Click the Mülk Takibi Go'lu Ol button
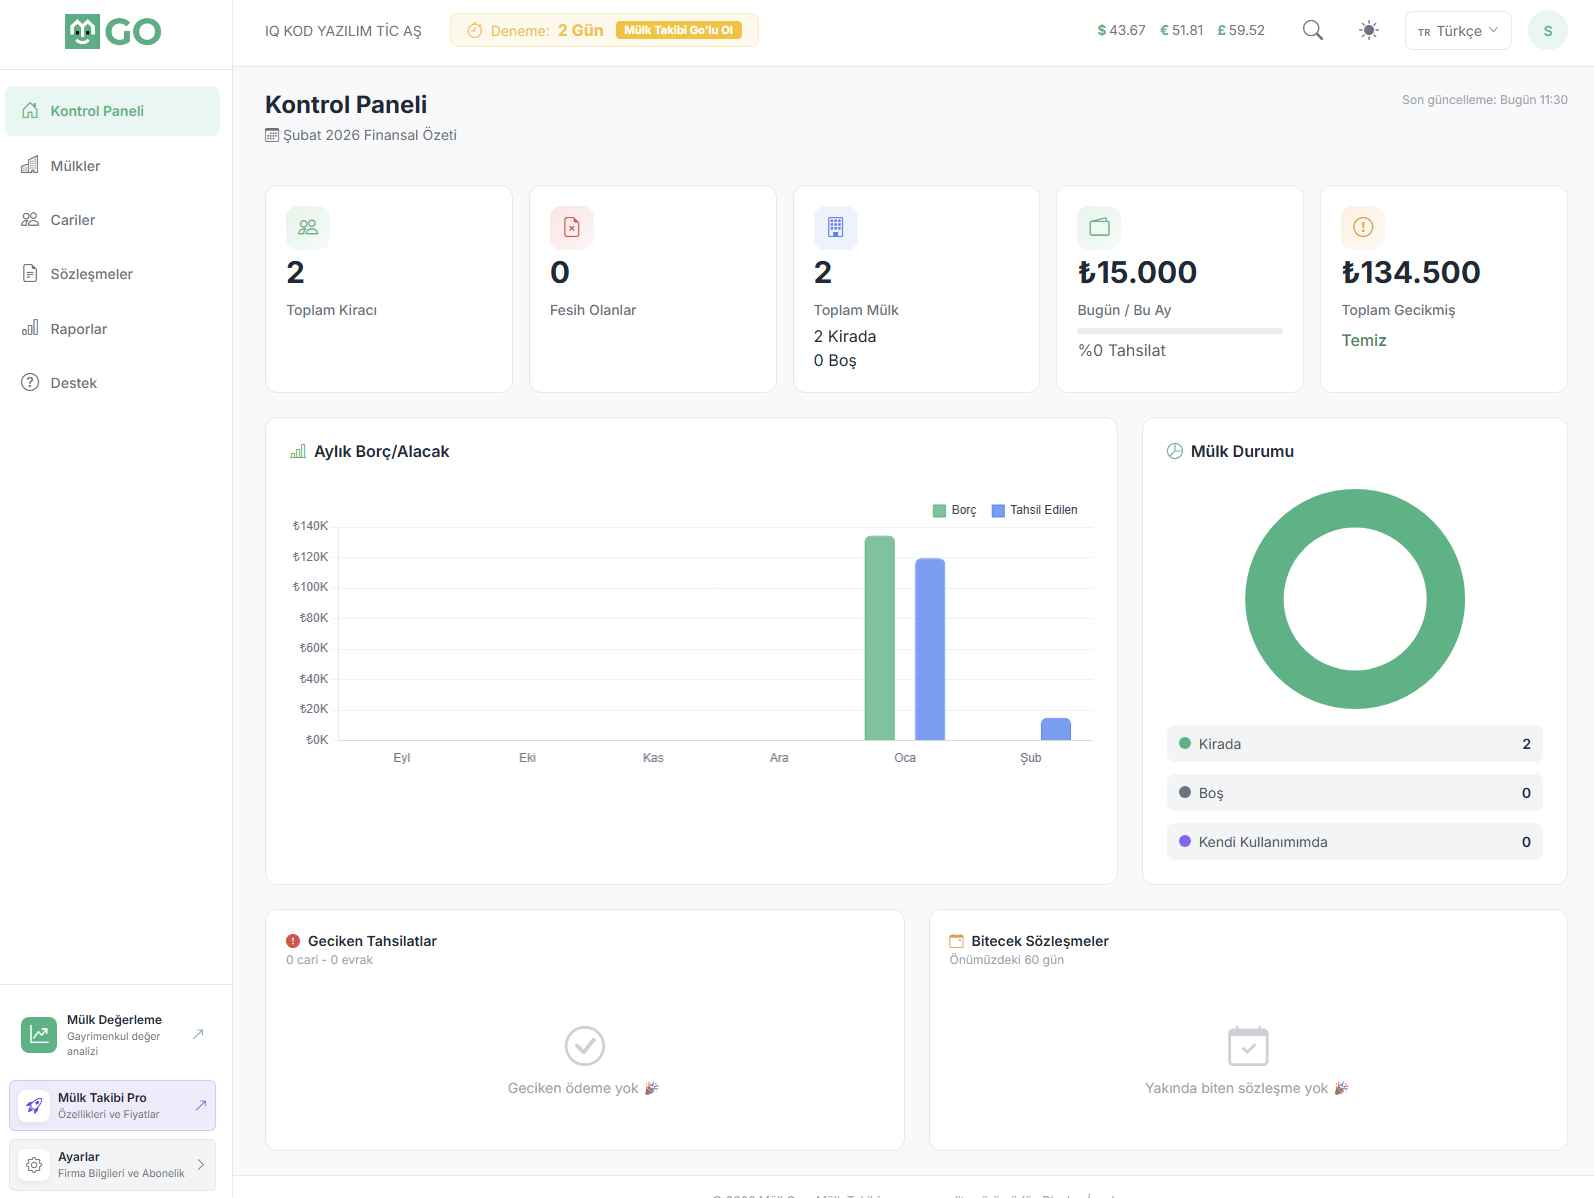The height and width of the screenshot is (1198, 1594). click(678, 30)
